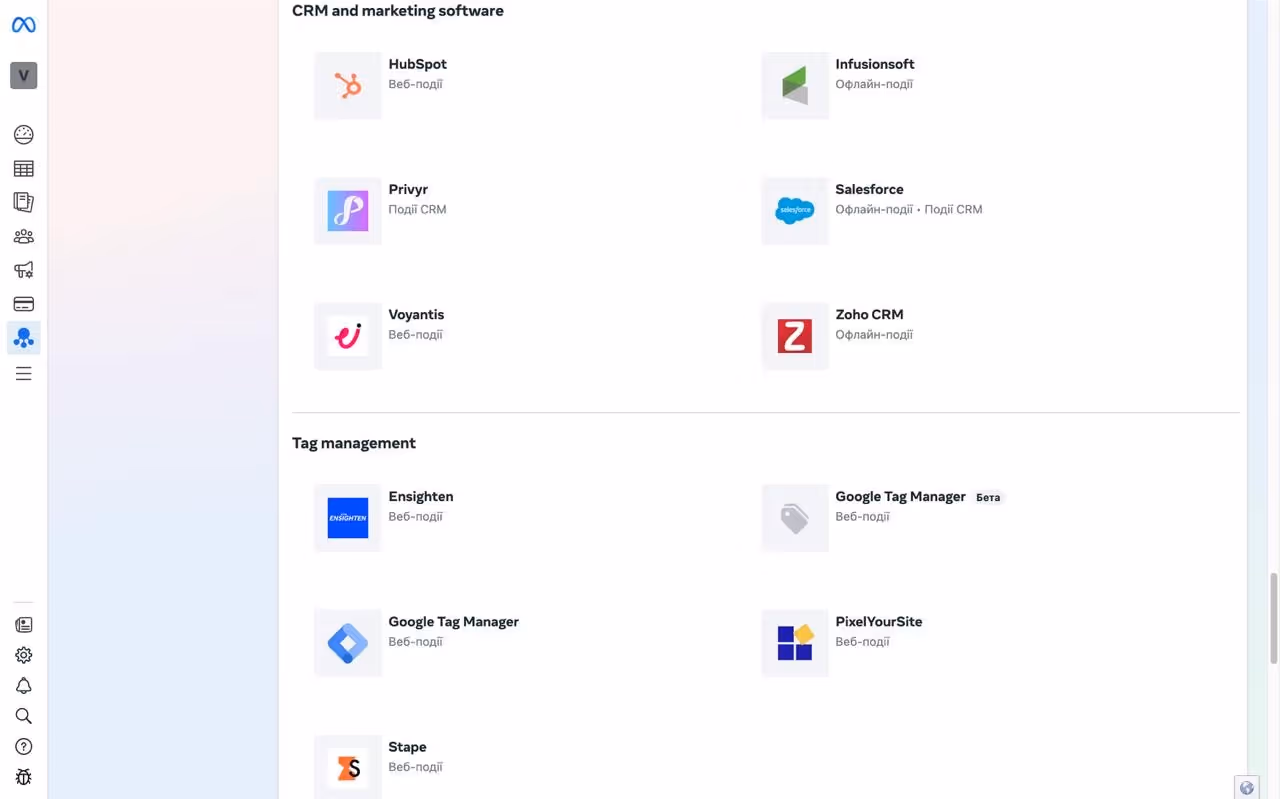Viewport: 1280px width, 799px height.
Task: Open the megaphone advertising icon in sidebar
Action: (x=24, y=270)
